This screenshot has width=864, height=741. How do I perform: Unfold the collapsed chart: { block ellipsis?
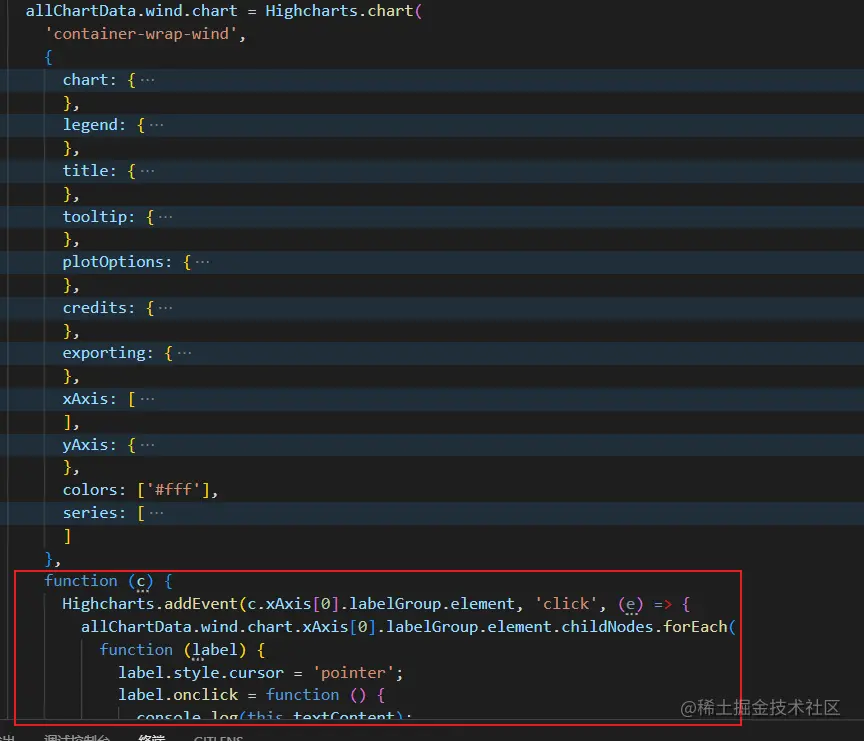(147, 80)
